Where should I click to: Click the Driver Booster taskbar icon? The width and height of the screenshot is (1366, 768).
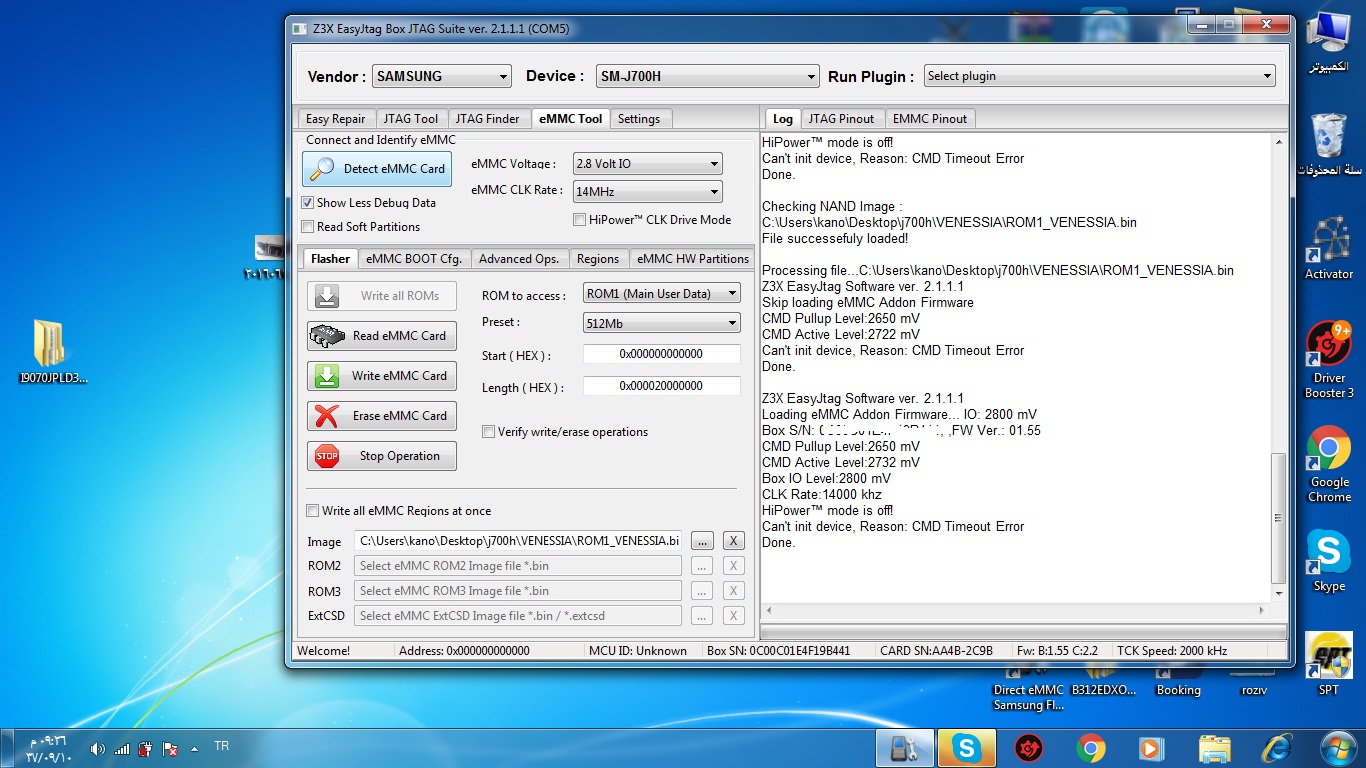coord(1028,747)
